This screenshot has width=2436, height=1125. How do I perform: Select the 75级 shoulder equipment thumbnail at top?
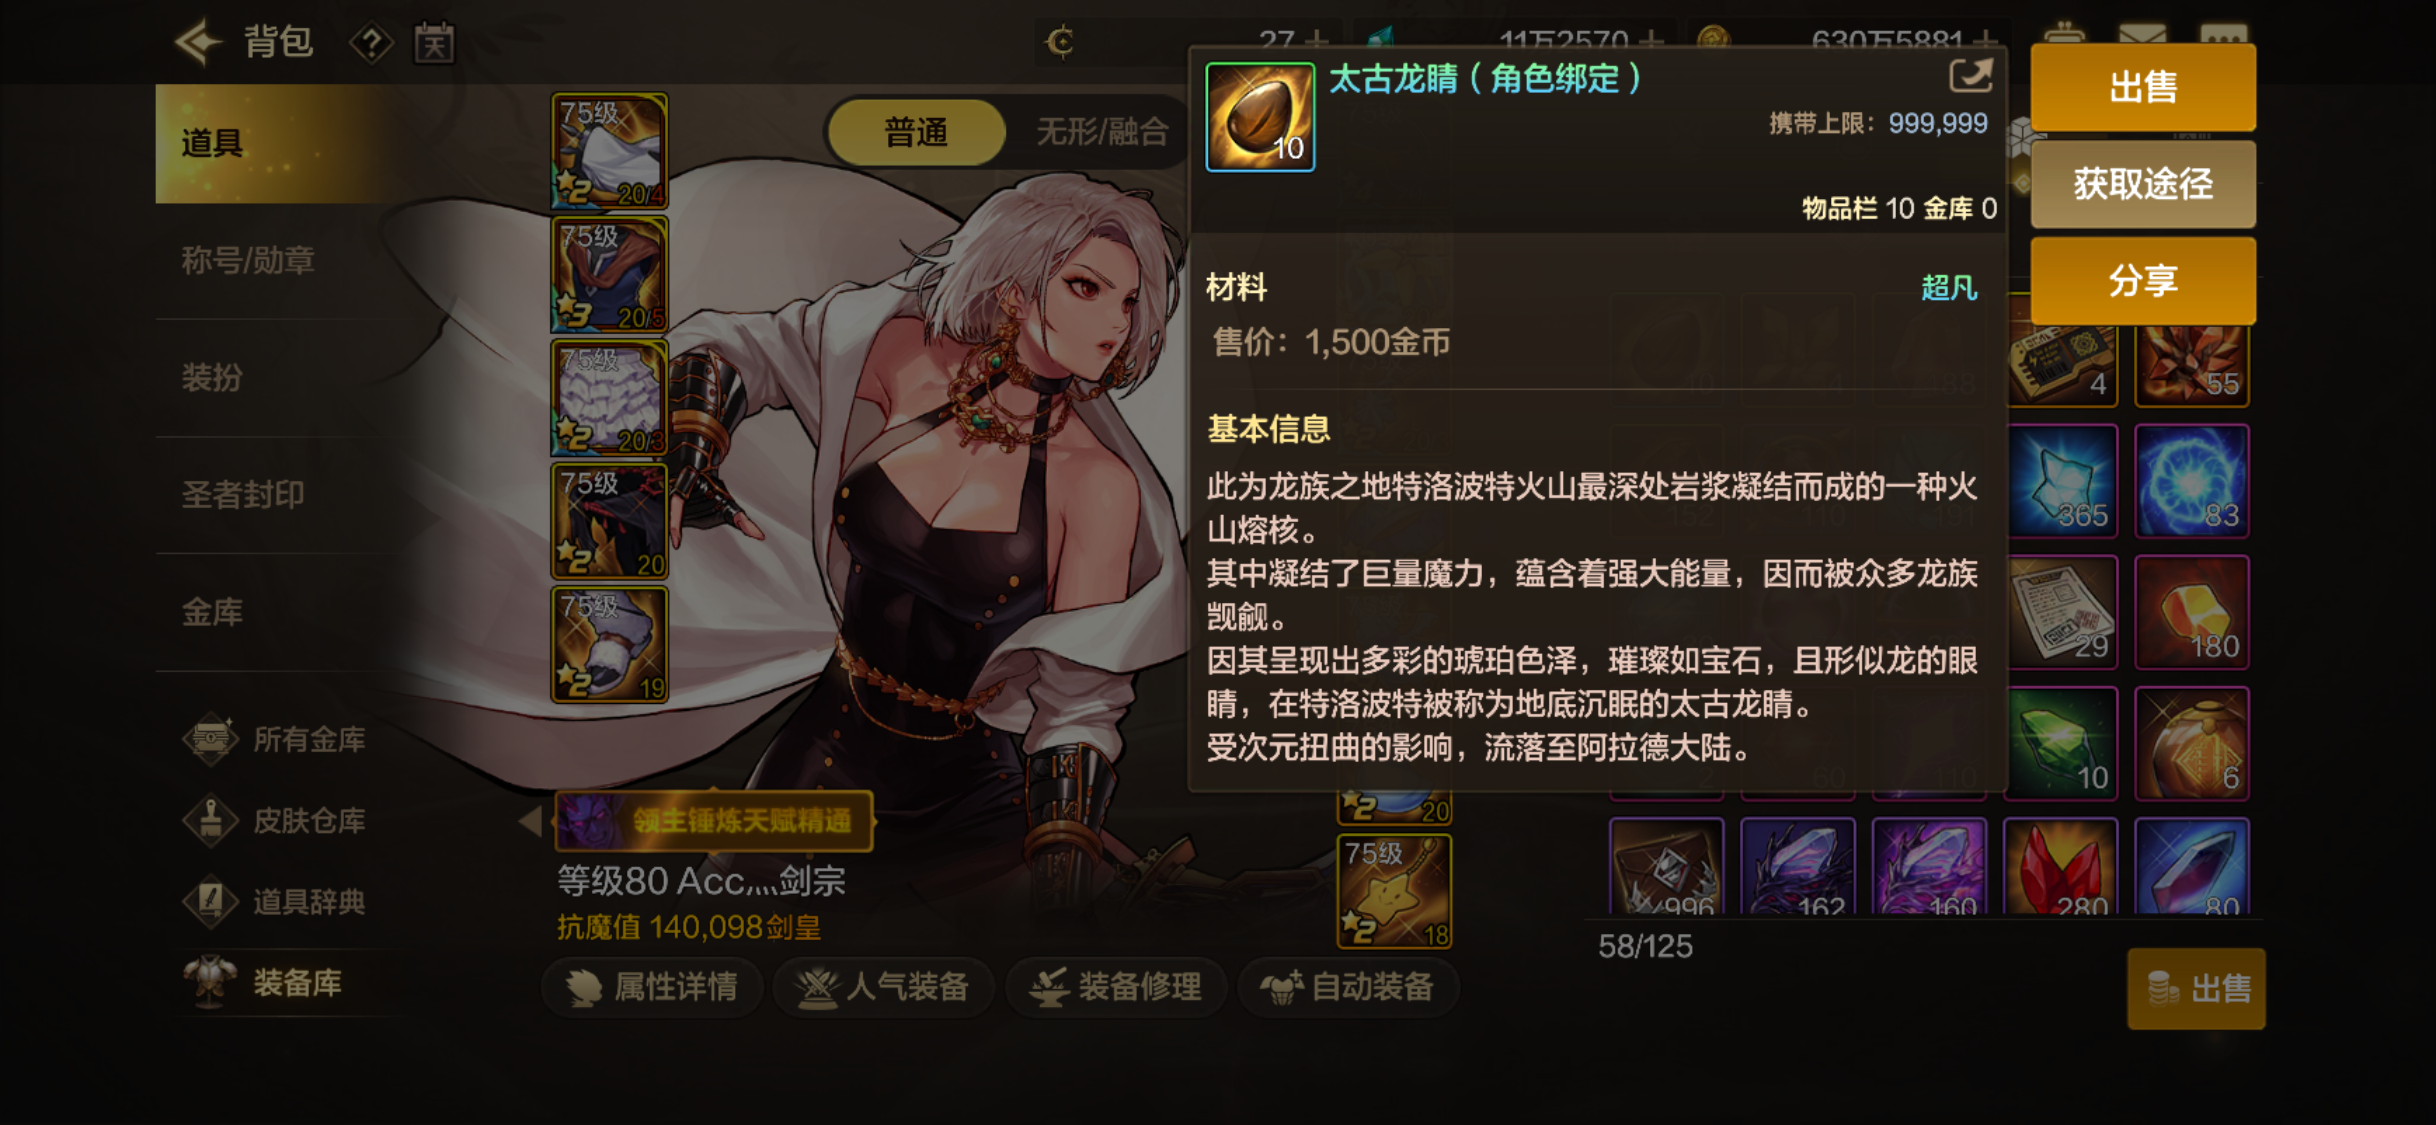point(609,151)
